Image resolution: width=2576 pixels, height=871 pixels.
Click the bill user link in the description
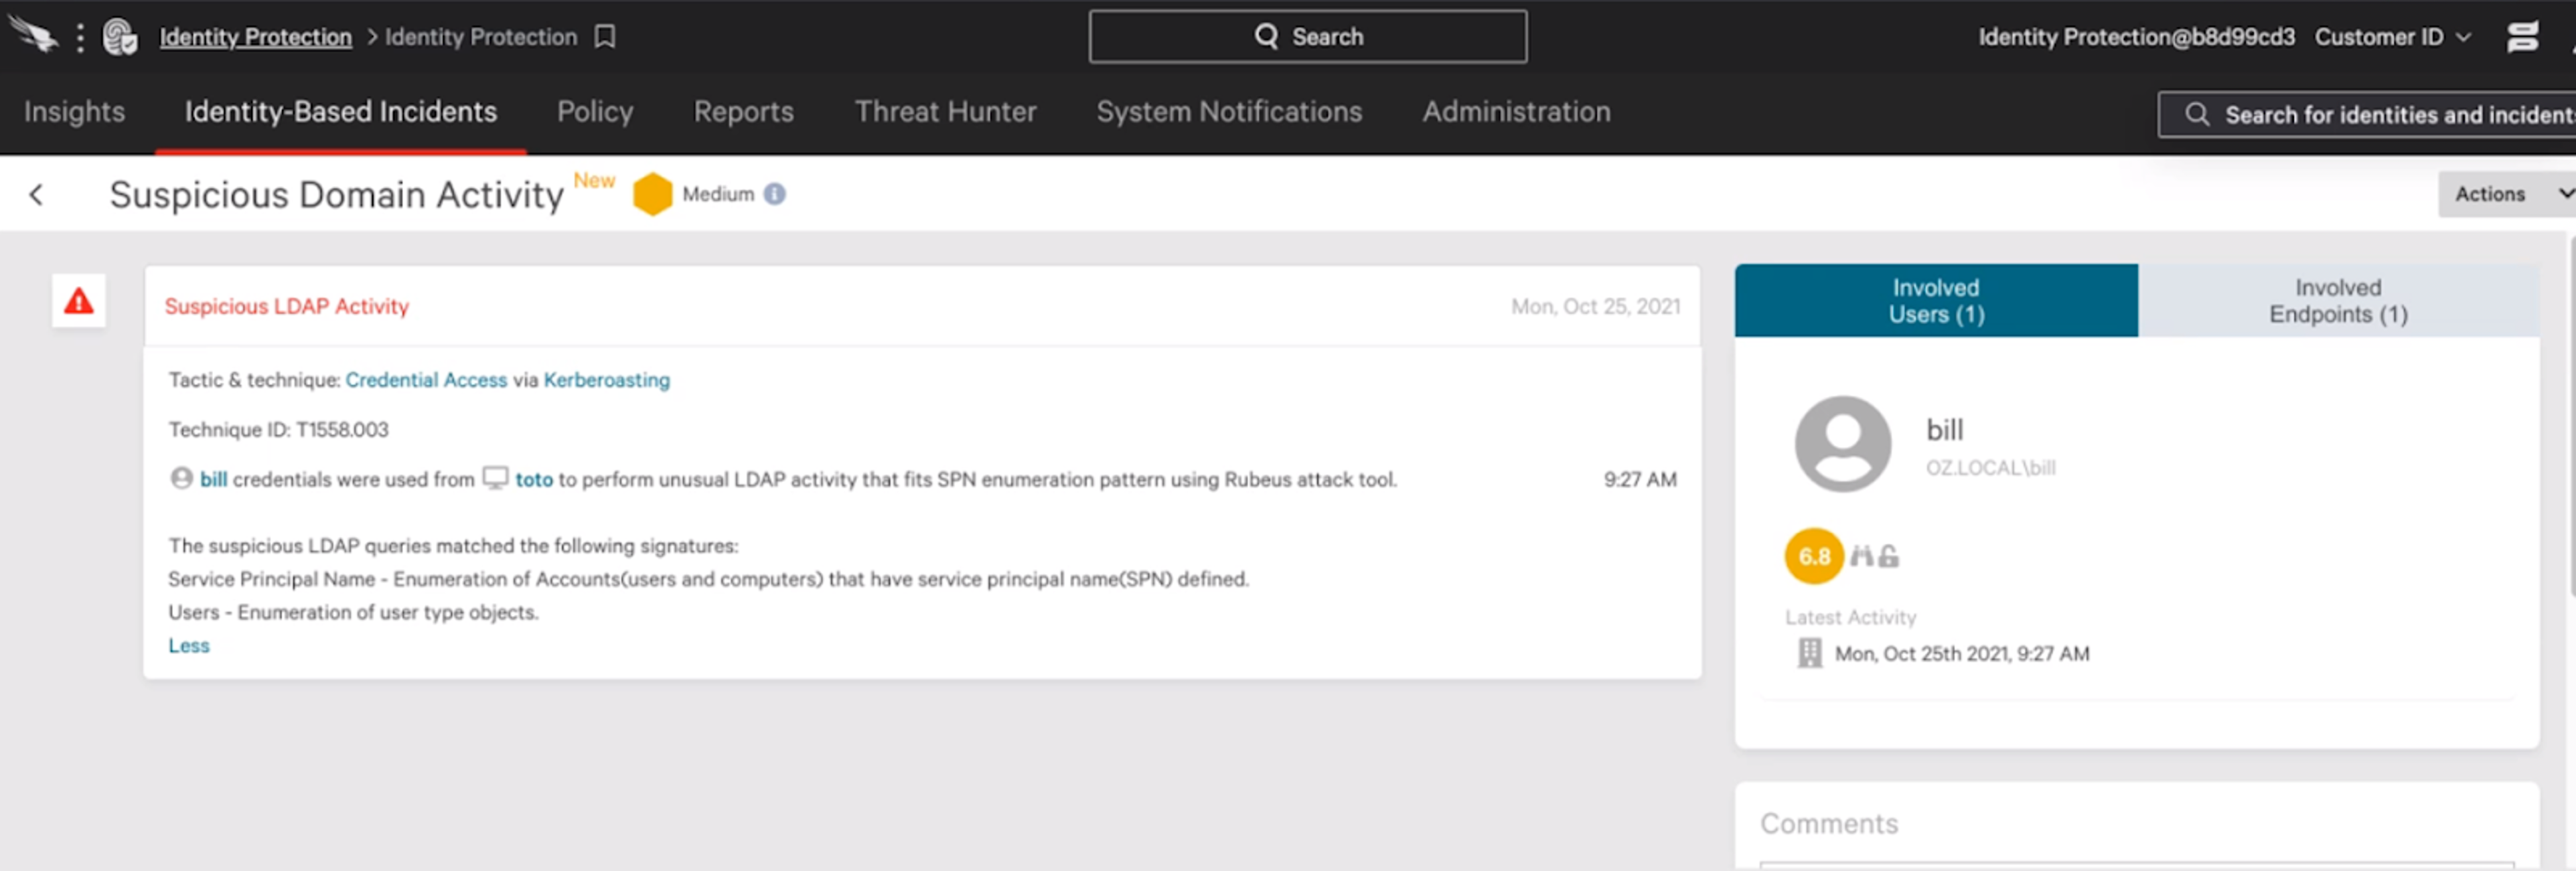click(x=213, y=479)
